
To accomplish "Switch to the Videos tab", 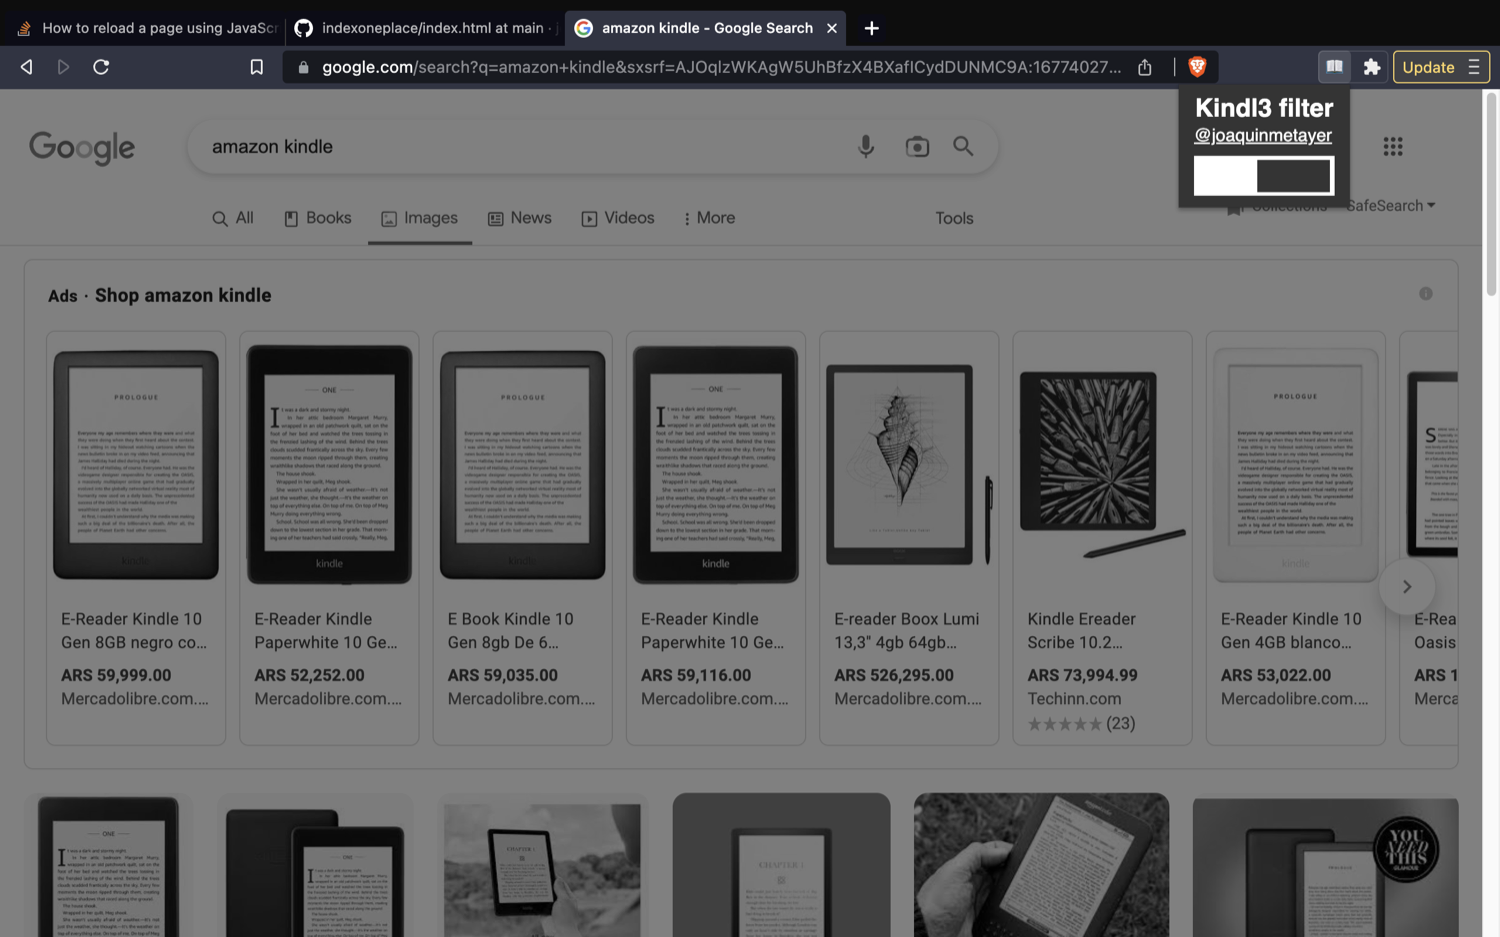I will [618, 218].
